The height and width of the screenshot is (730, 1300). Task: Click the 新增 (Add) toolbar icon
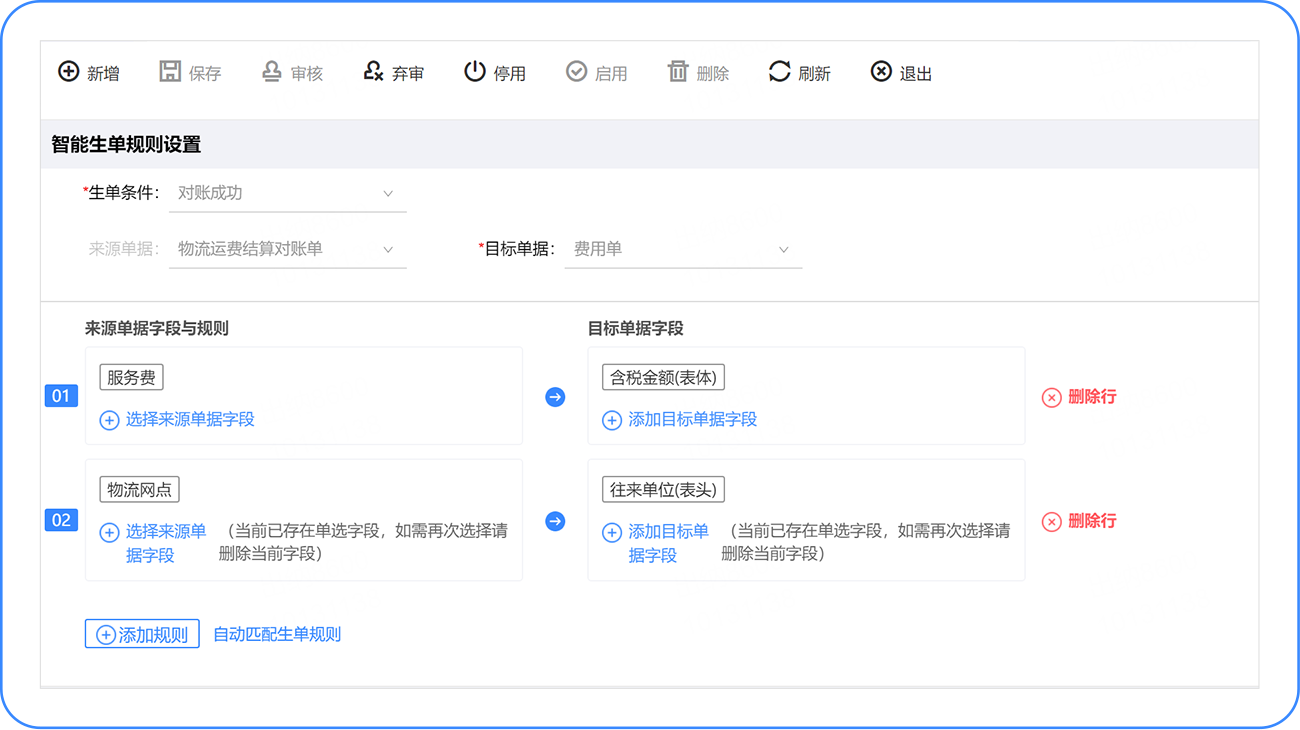tap(68, 72)
